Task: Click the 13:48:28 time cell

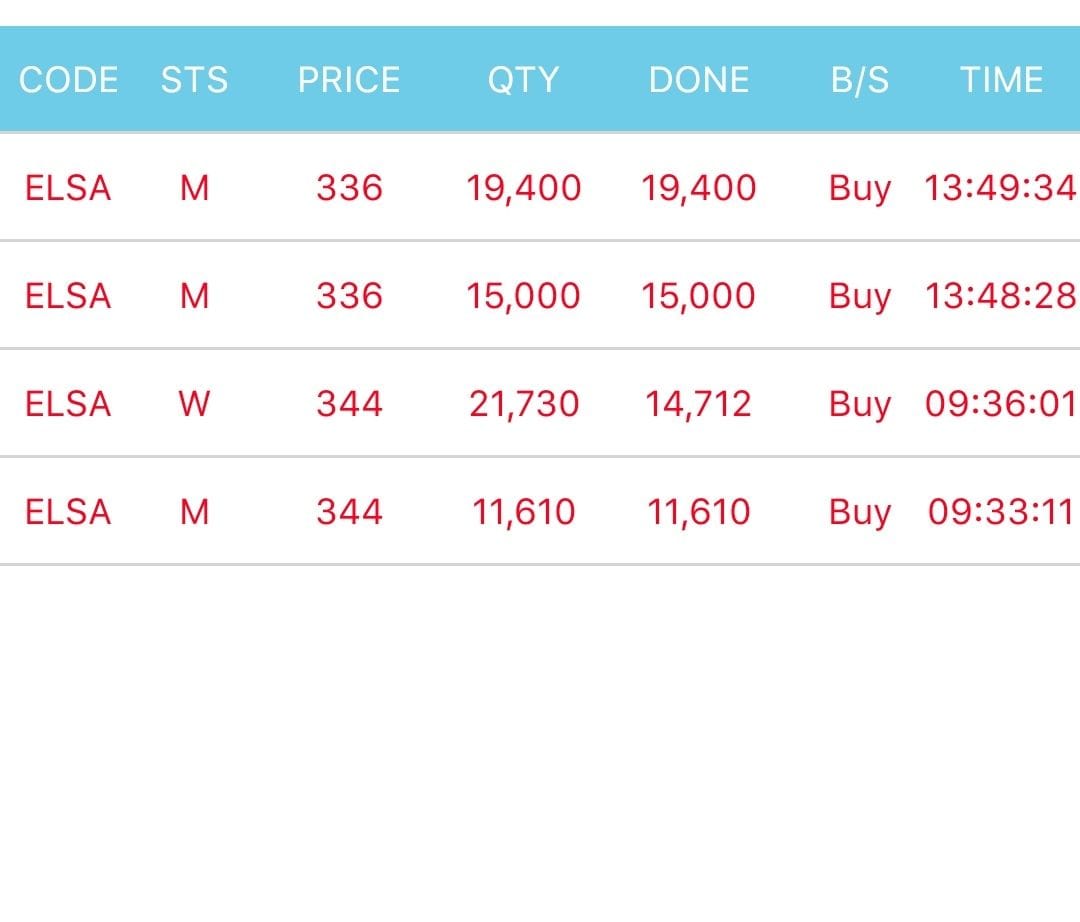Action: click(x=1000, y=296)
